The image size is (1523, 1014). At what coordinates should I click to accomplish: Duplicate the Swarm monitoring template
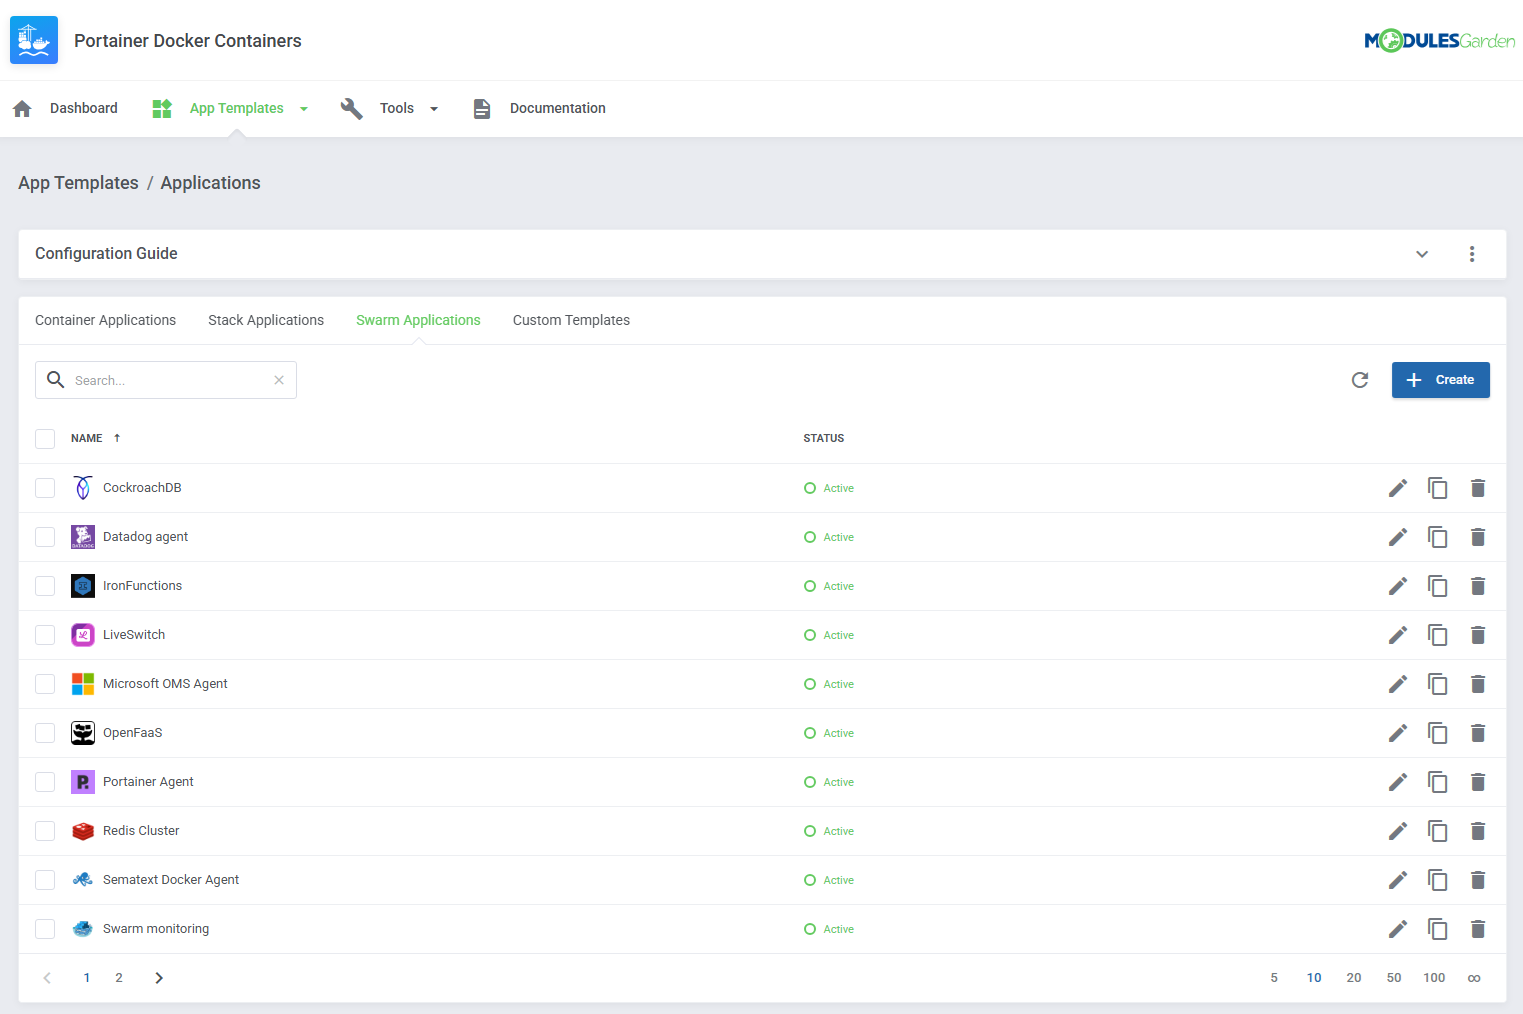1438,928
